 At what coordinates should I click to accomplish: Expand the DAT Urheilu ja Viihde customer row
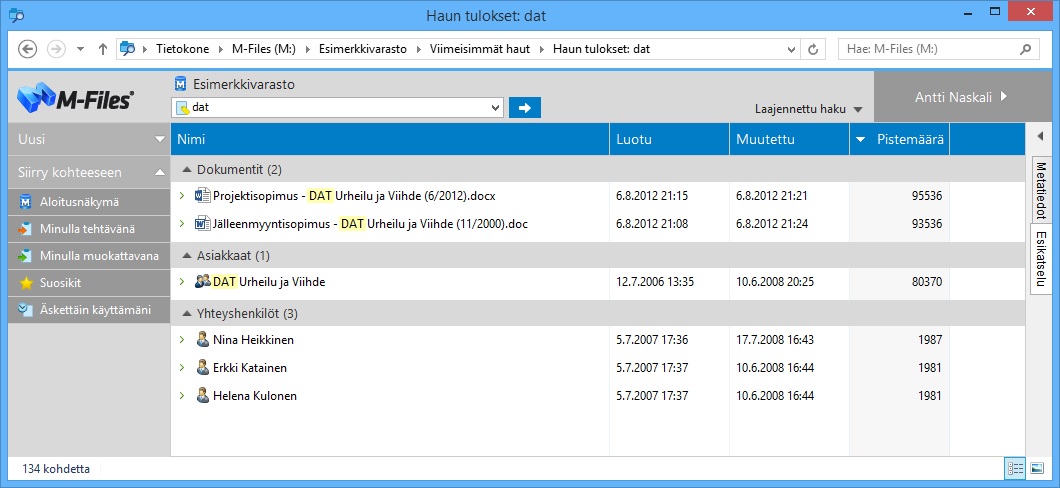(x=182, y=281)
